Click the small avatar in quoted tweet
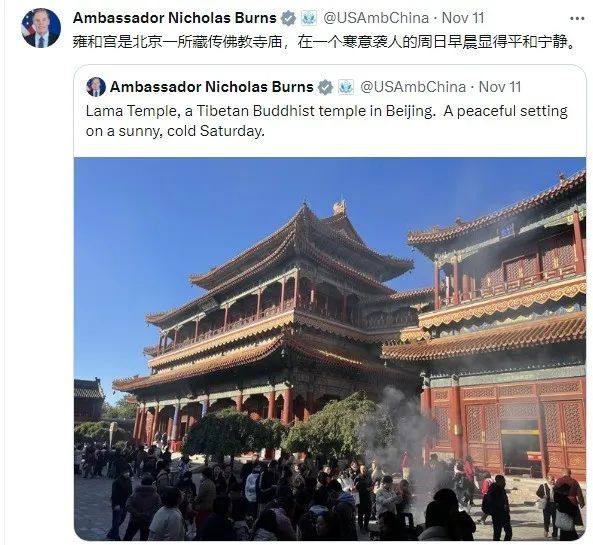Viewport: 593px width, 545px height. click(x=96, y=87)
